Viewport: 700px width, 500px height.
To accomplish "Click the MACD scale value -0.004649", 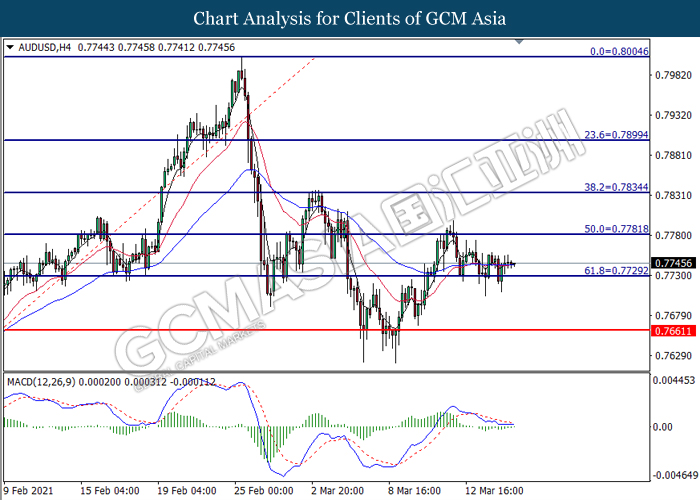I will pos(674,475).
